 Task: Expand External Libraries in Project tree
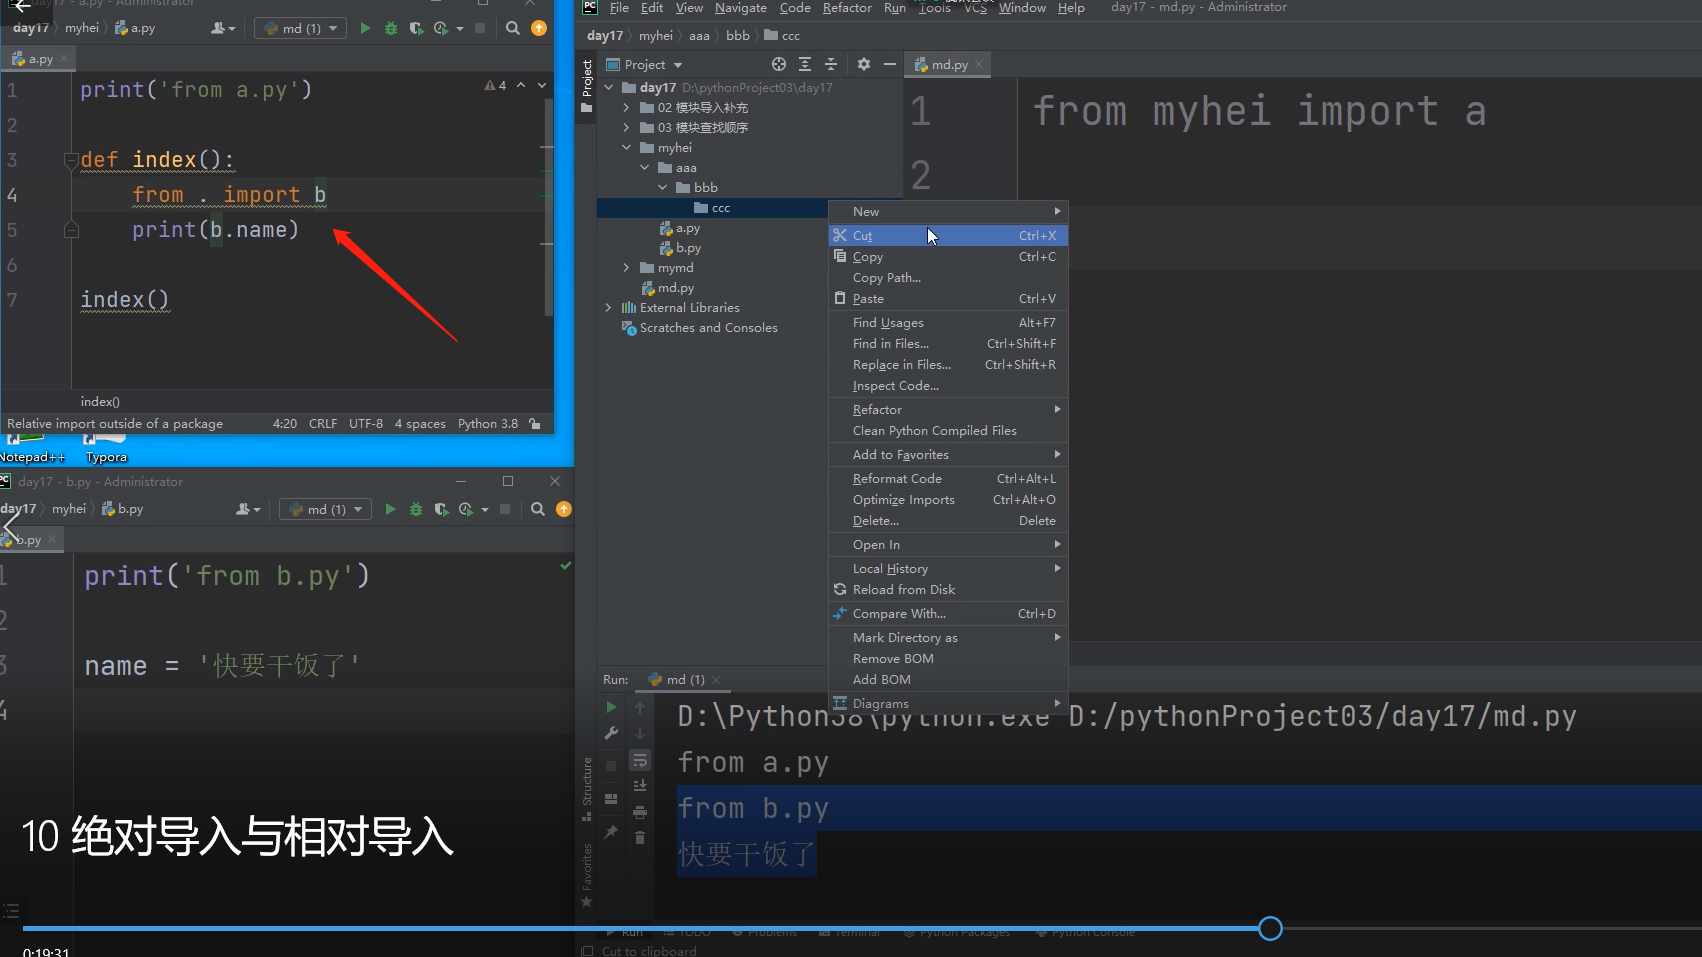[x=608, y=308]
